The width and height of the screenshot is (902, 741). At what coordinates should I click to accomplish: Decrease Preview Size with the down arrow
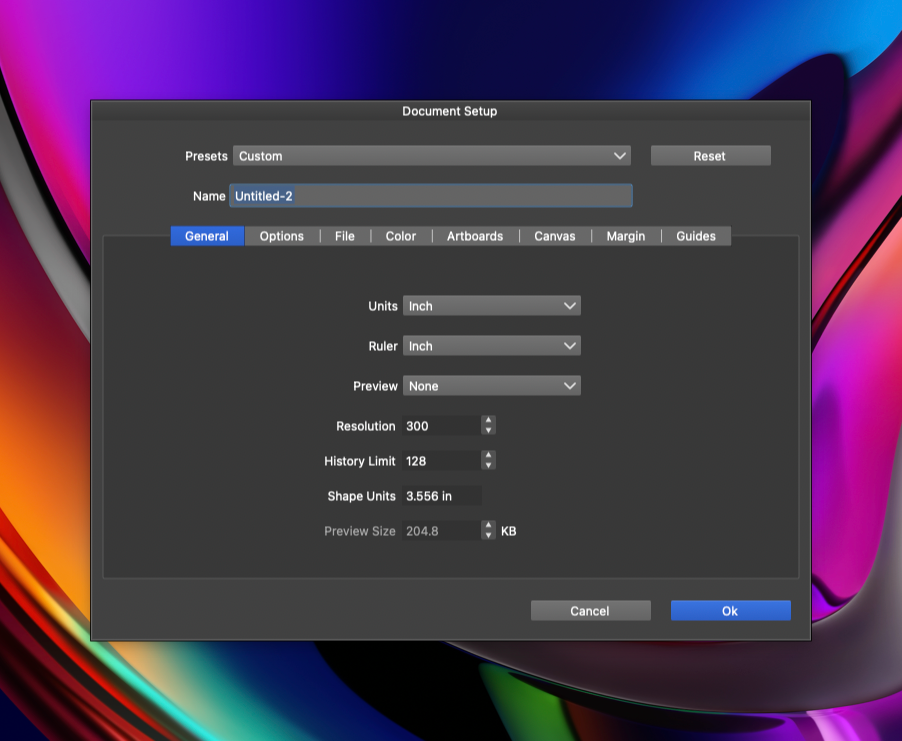tap(488, 536)
